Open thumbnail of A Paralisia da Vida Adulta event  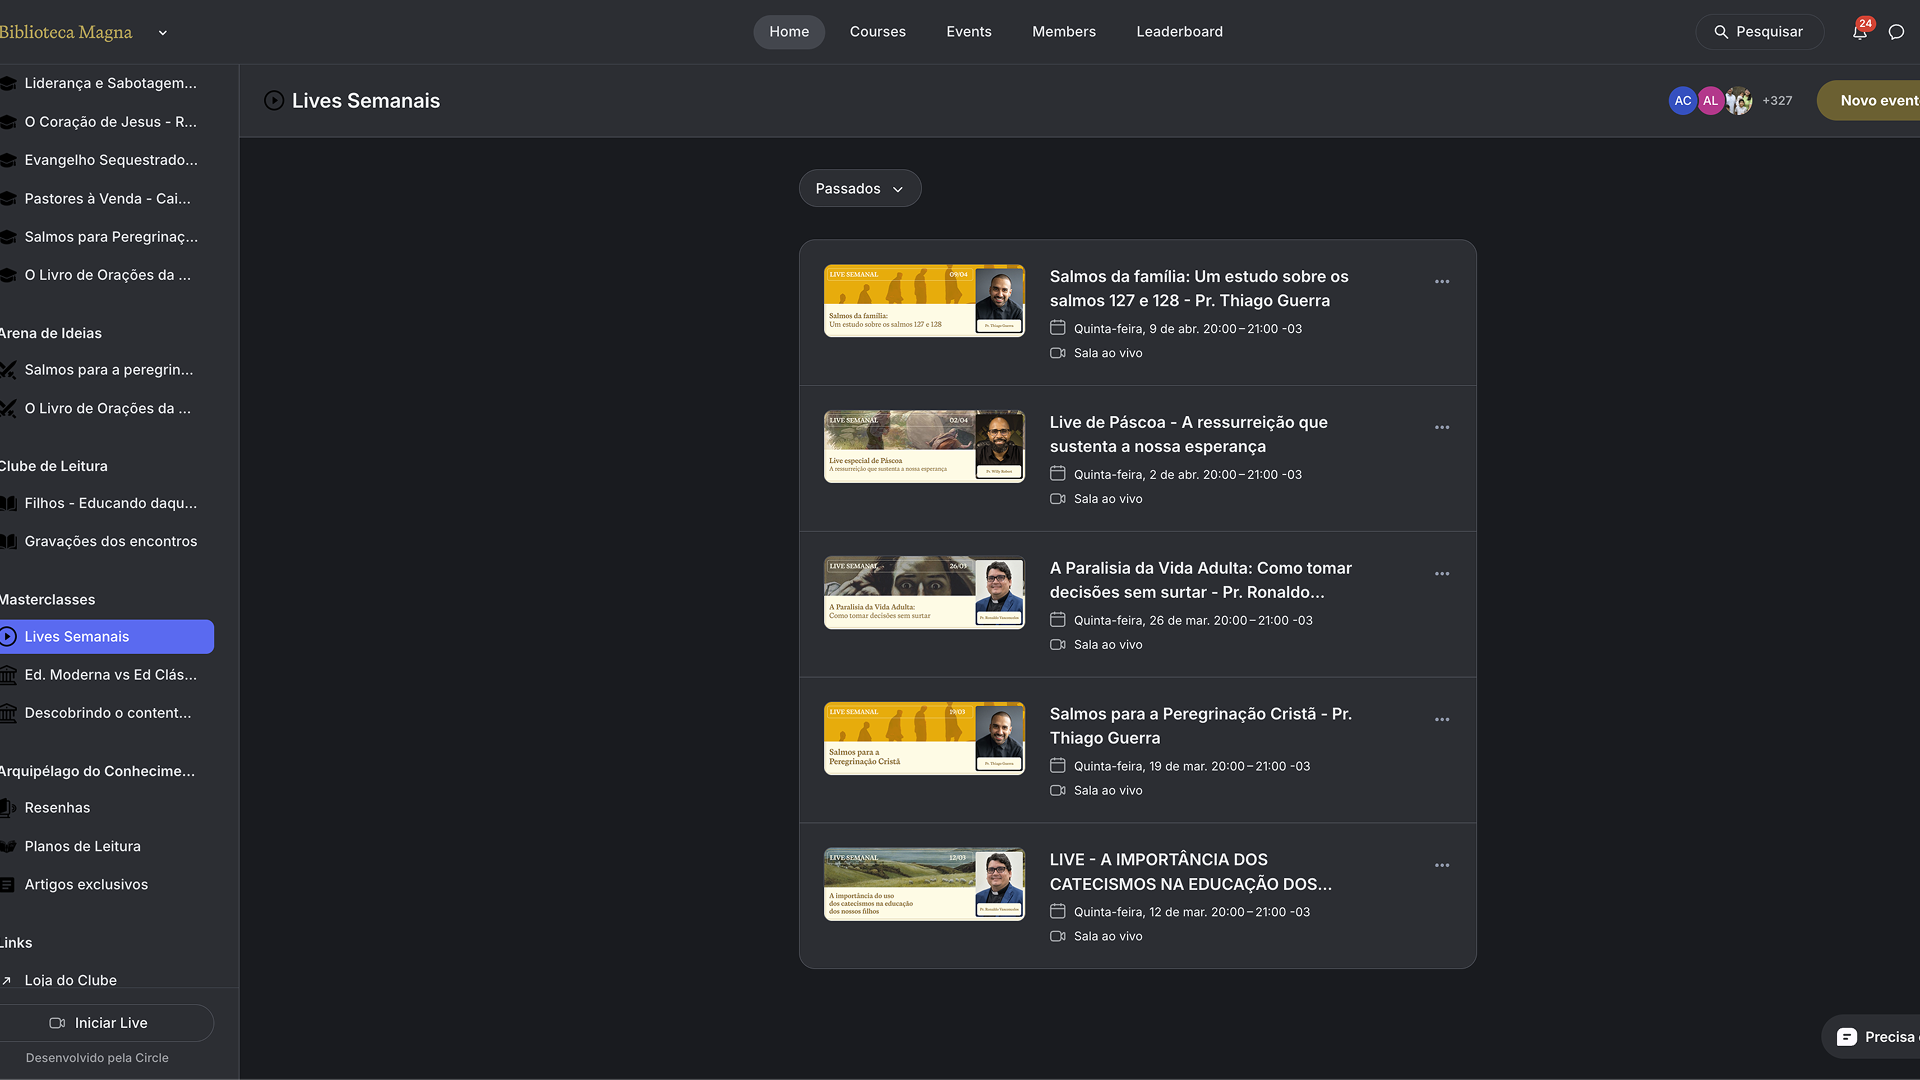click(924, 593)
